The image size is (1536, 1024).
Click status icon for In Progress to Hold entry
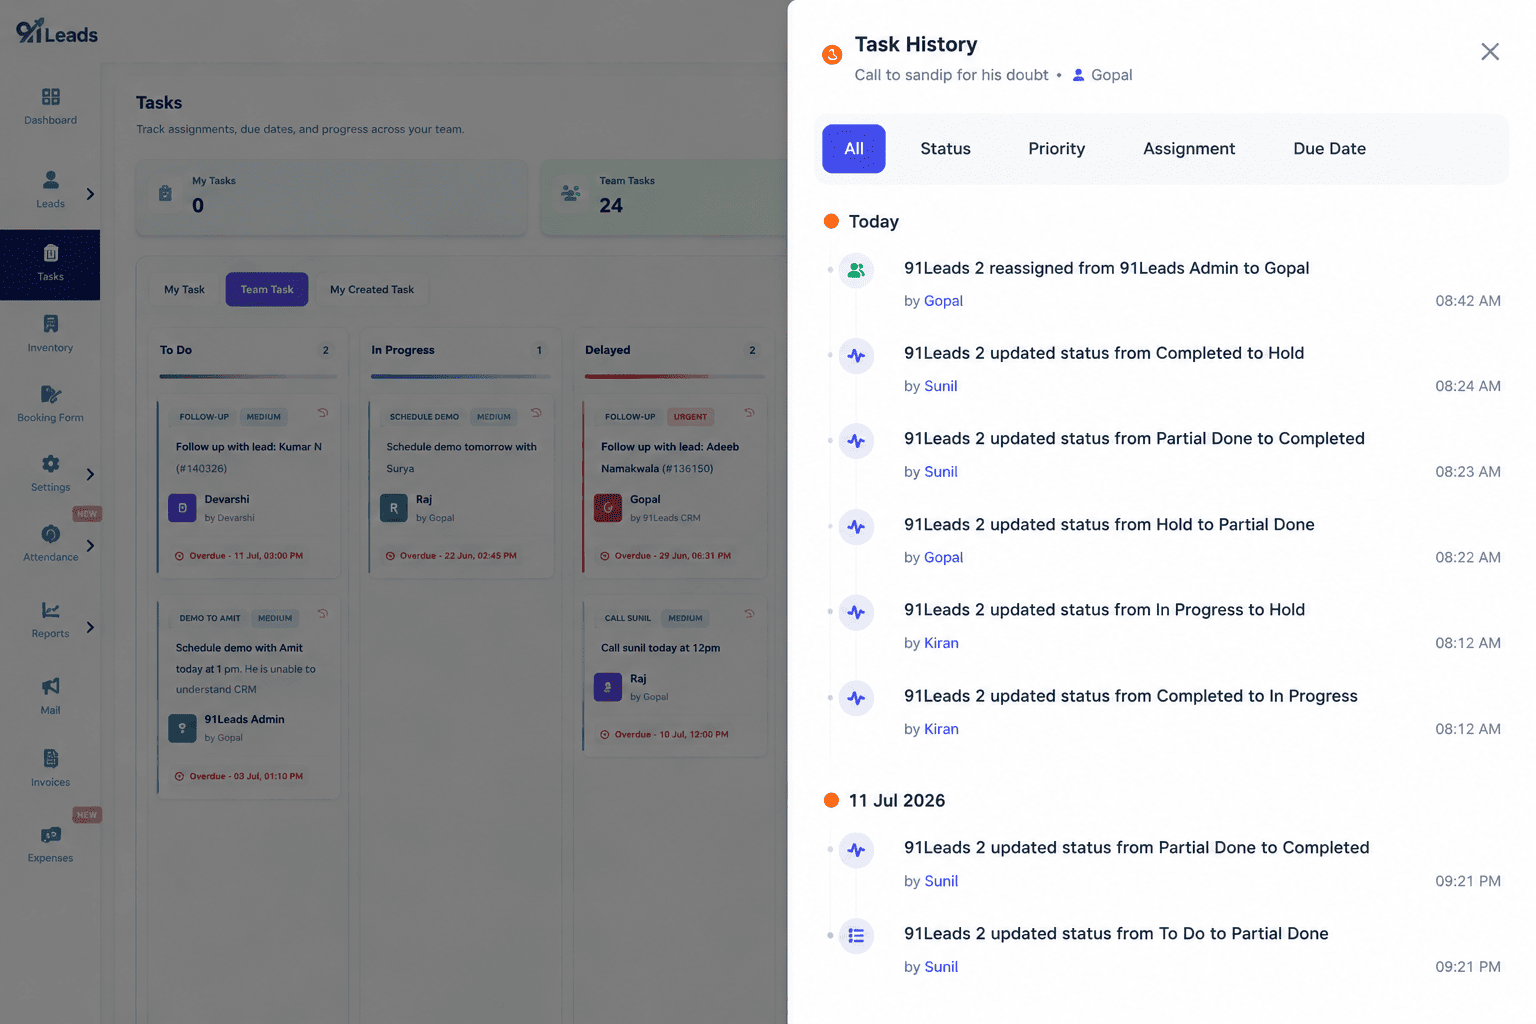[x=856, y=612]
